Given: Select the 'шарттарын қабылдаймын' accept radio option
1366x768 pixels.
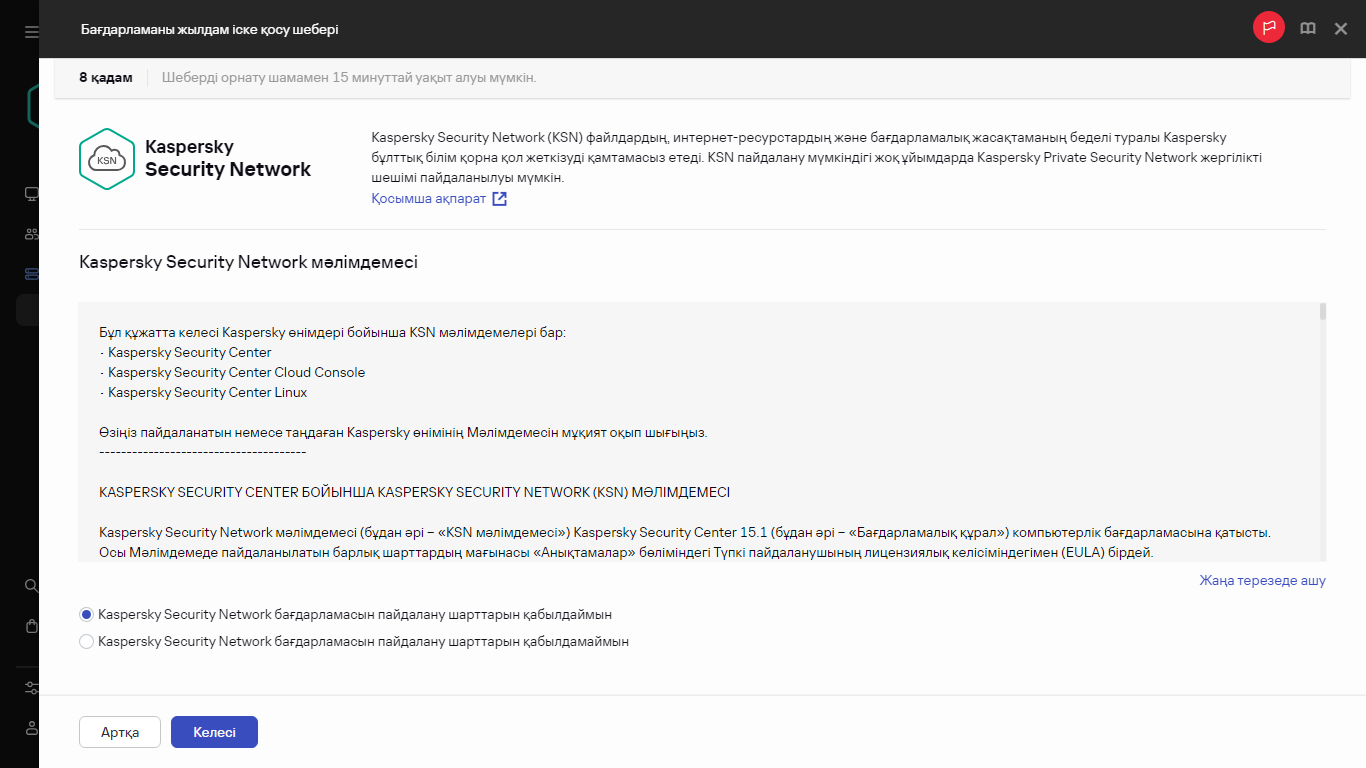Looking at the screenshot, I should pos(87,615).
